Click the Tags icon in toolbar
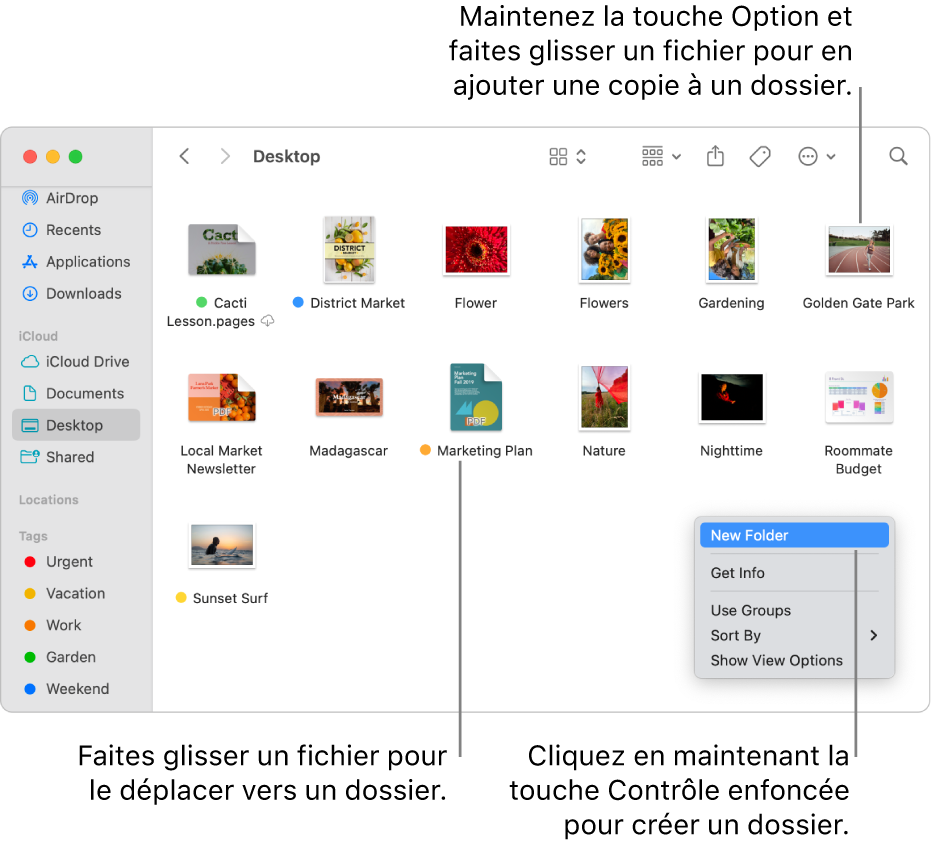 click(759, 157)
